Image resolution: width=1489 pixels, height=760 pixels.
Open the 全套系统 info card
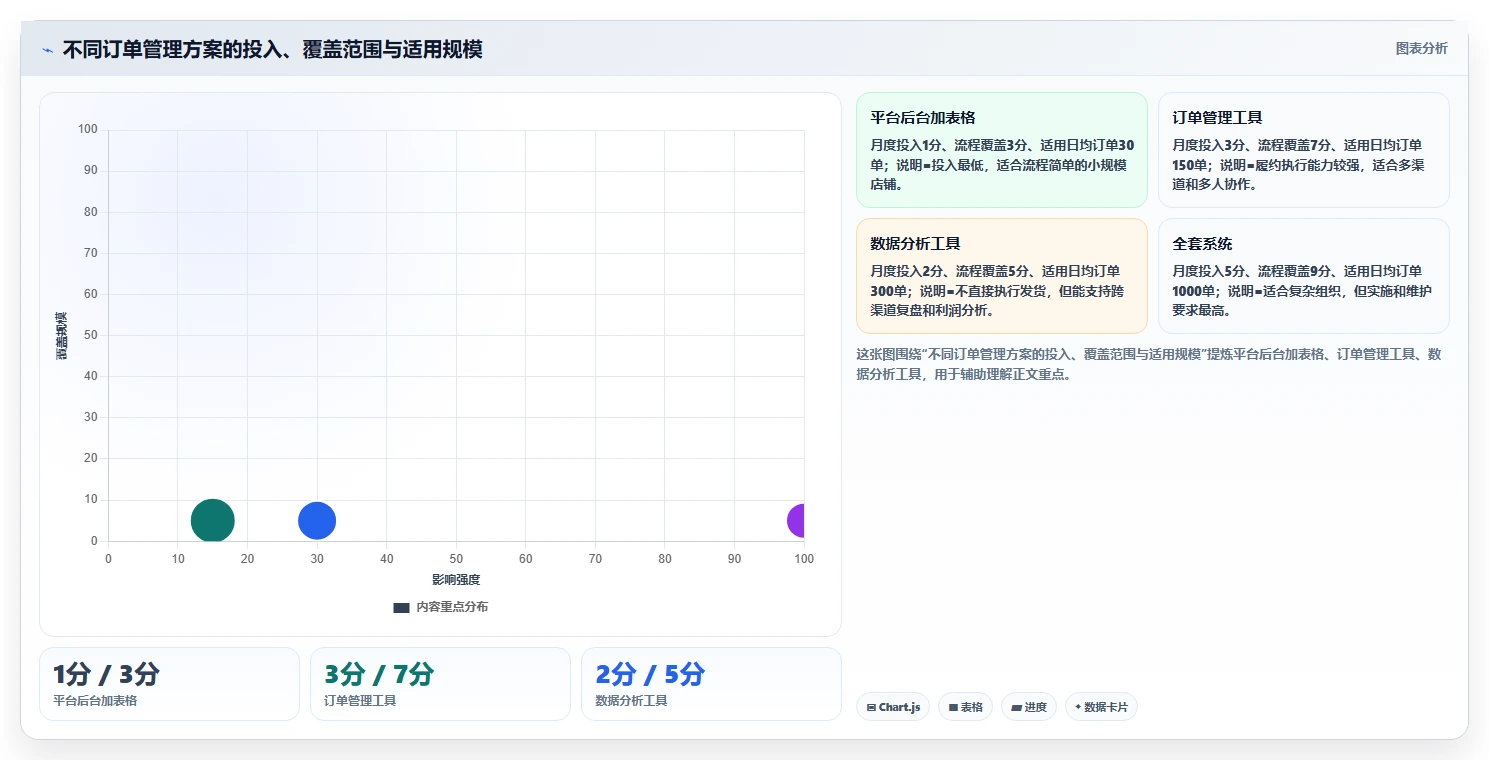tap(1304, 276)
